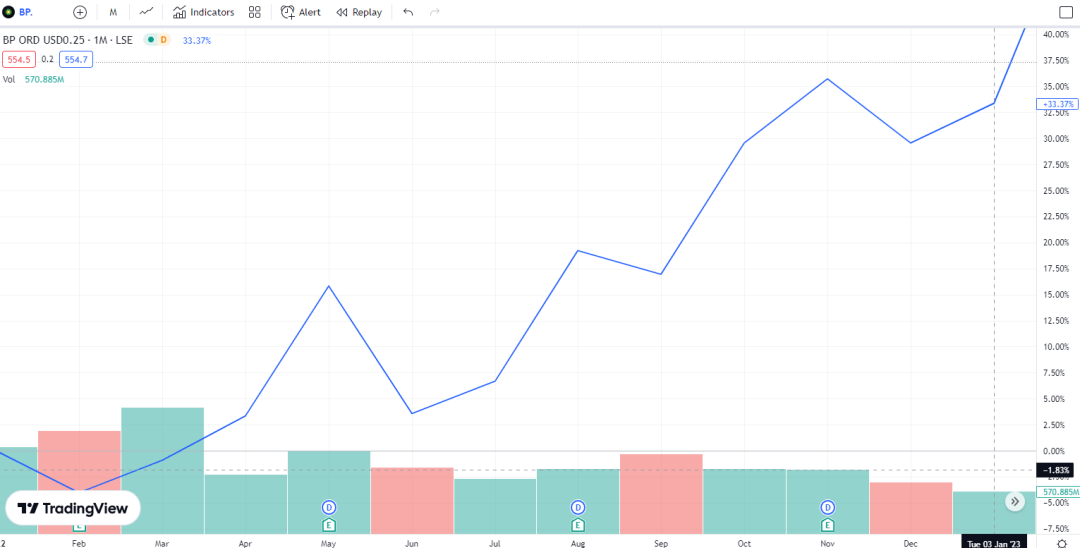This screenshot has width=1080, height=548.
Task: Open the Indicators panel
Action: pos(203,12)
